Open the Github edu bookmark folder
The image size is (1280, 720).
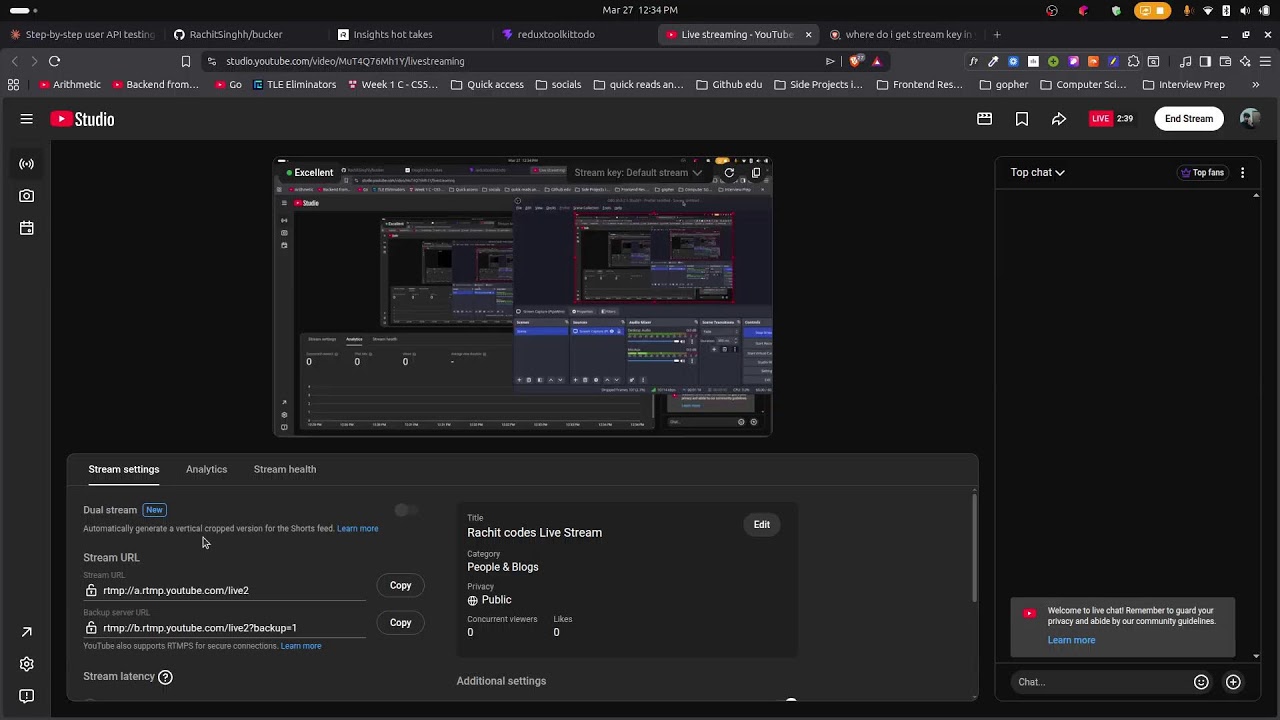729,85
